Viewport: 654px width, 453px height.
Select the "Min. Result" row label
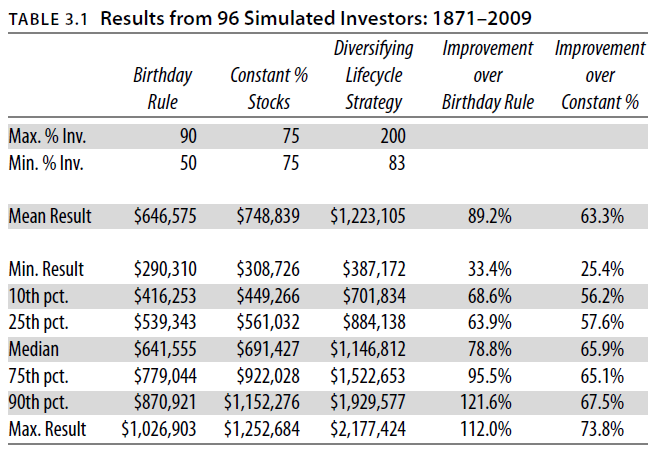pos(46,268)
